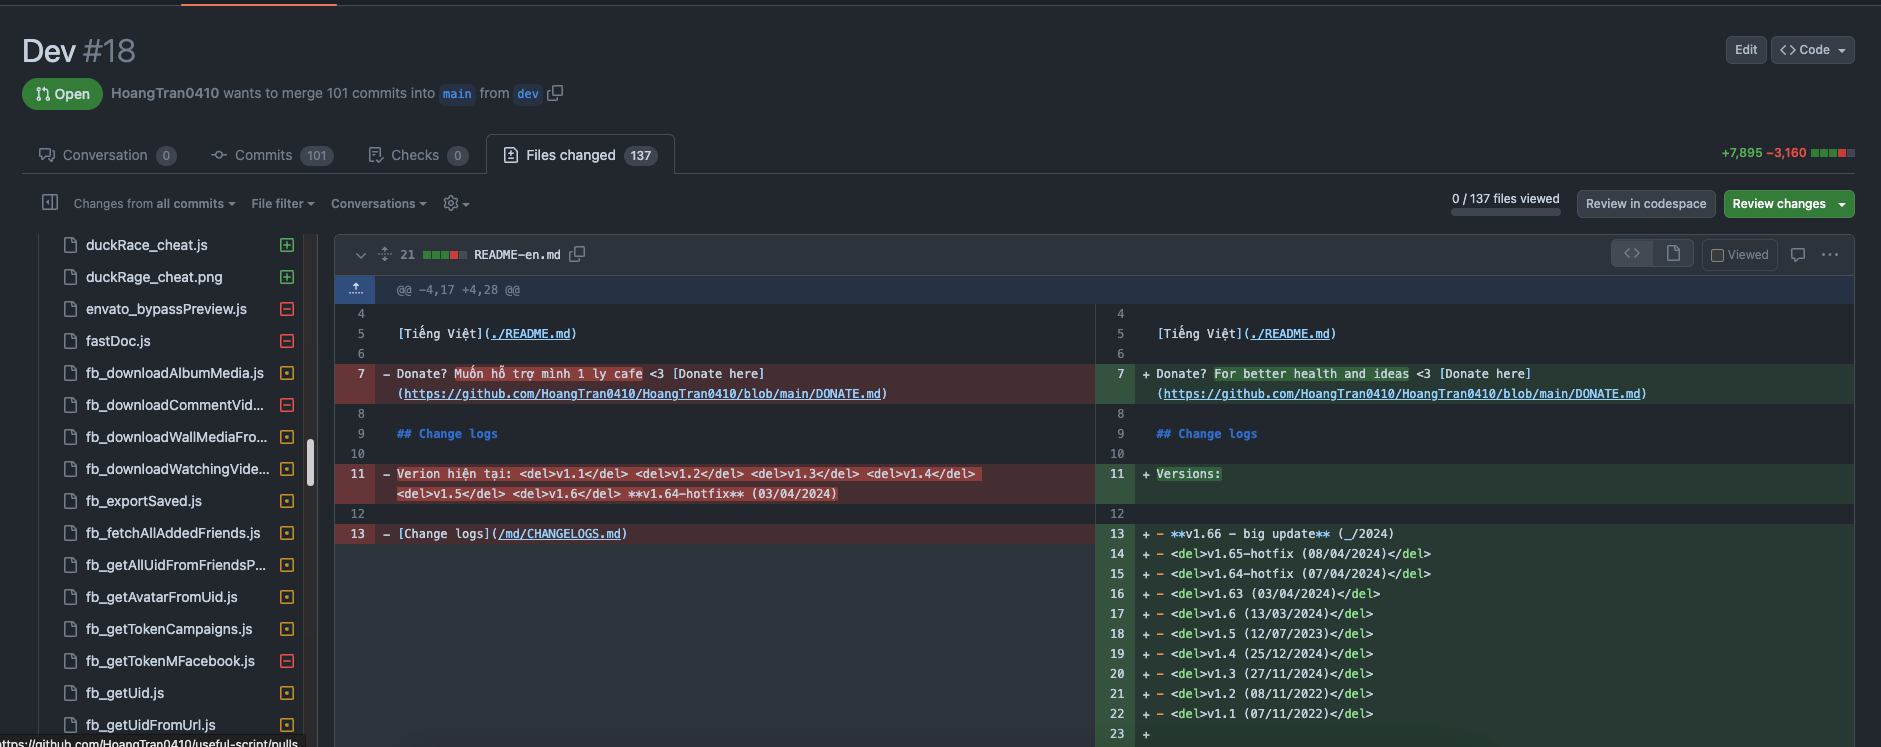This screenshot has width=1881, height=747.
Task: Show README-en.md source diff view
Action: (x=1632, y=254)
